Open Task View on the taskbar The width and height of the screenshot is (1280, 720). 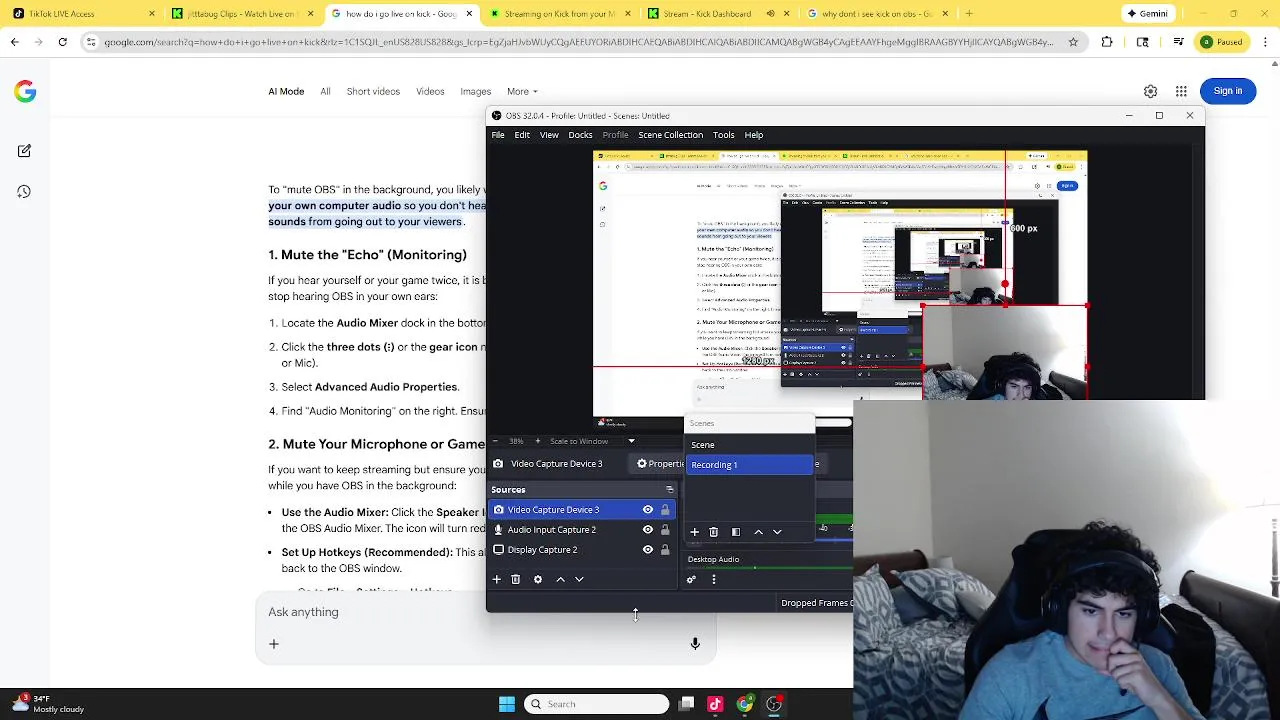click(686, 704)
